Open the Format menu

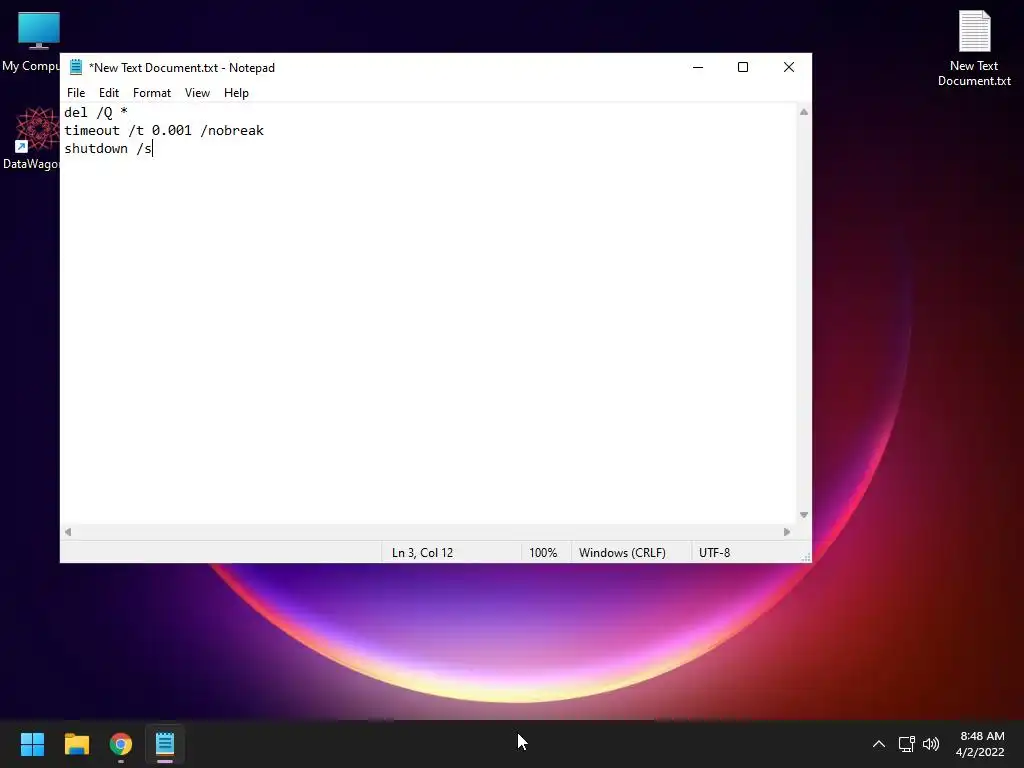click(152, 93)
